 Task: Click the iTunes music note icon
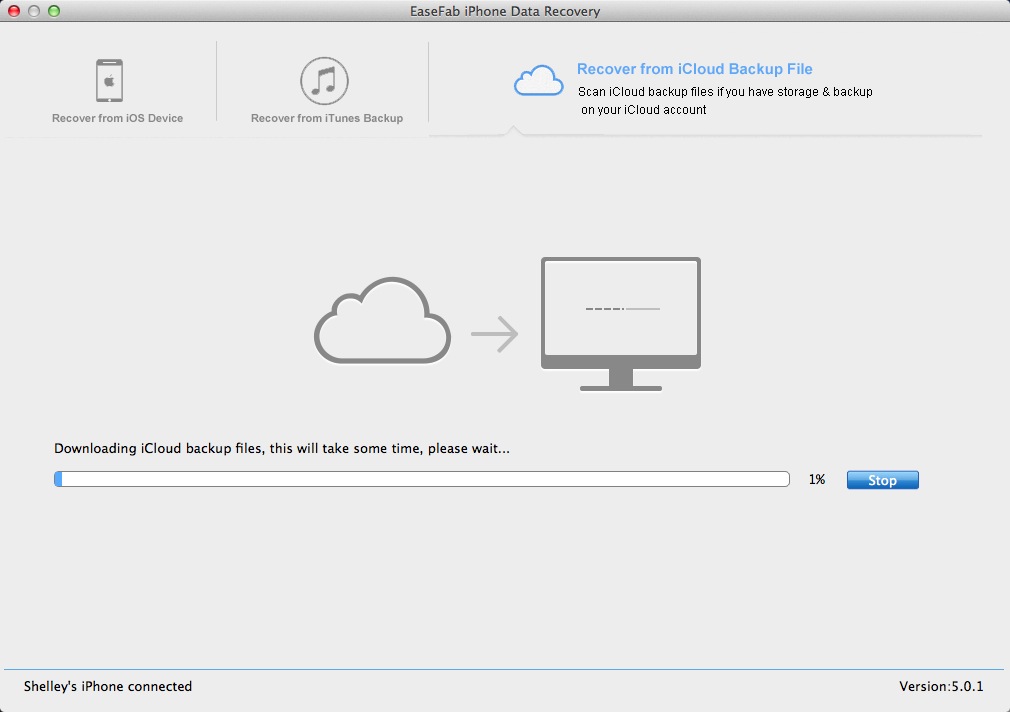pos(324,81)
